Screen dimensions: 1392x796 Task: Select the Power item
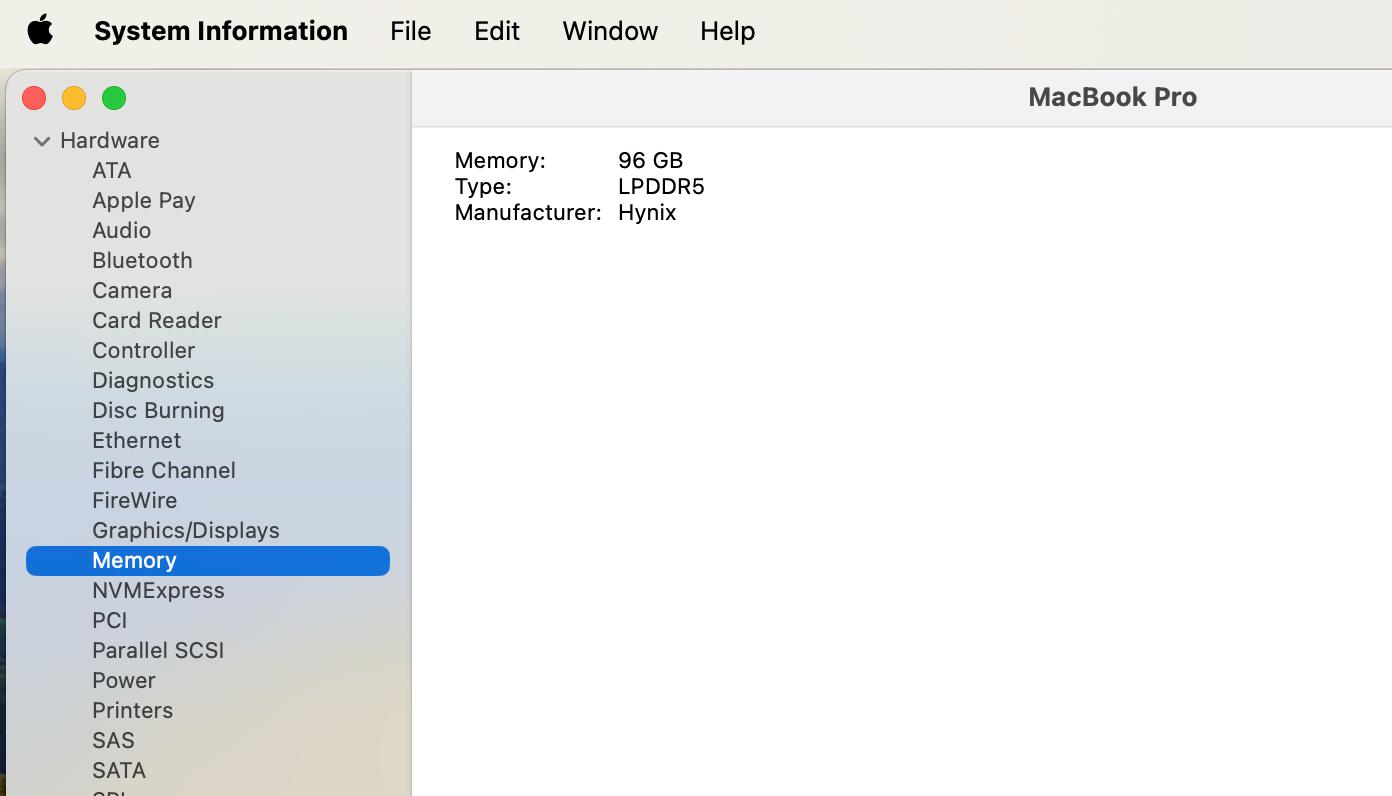(124, 680)
